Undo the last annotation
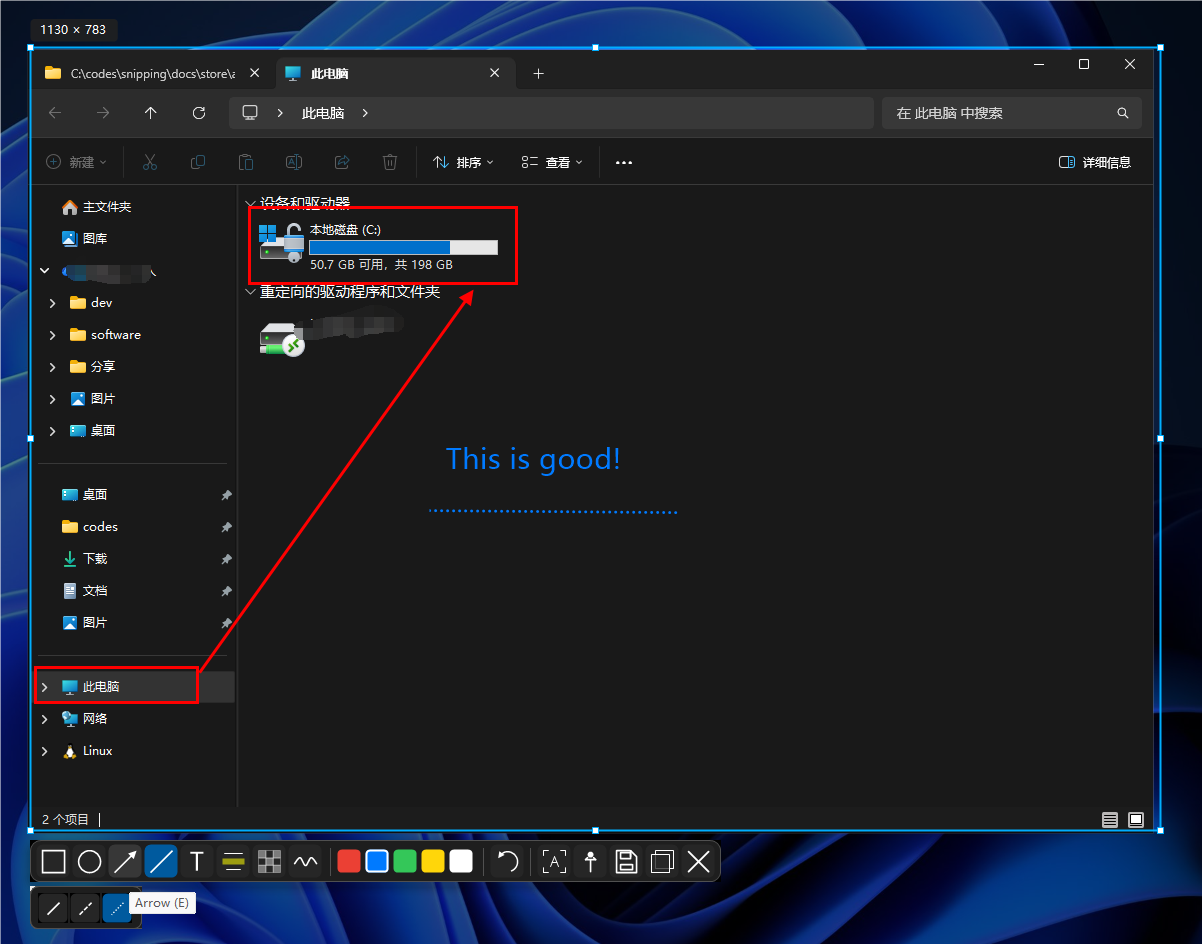The height and width of the screenshot is (944, 1202). coord(508,861)
